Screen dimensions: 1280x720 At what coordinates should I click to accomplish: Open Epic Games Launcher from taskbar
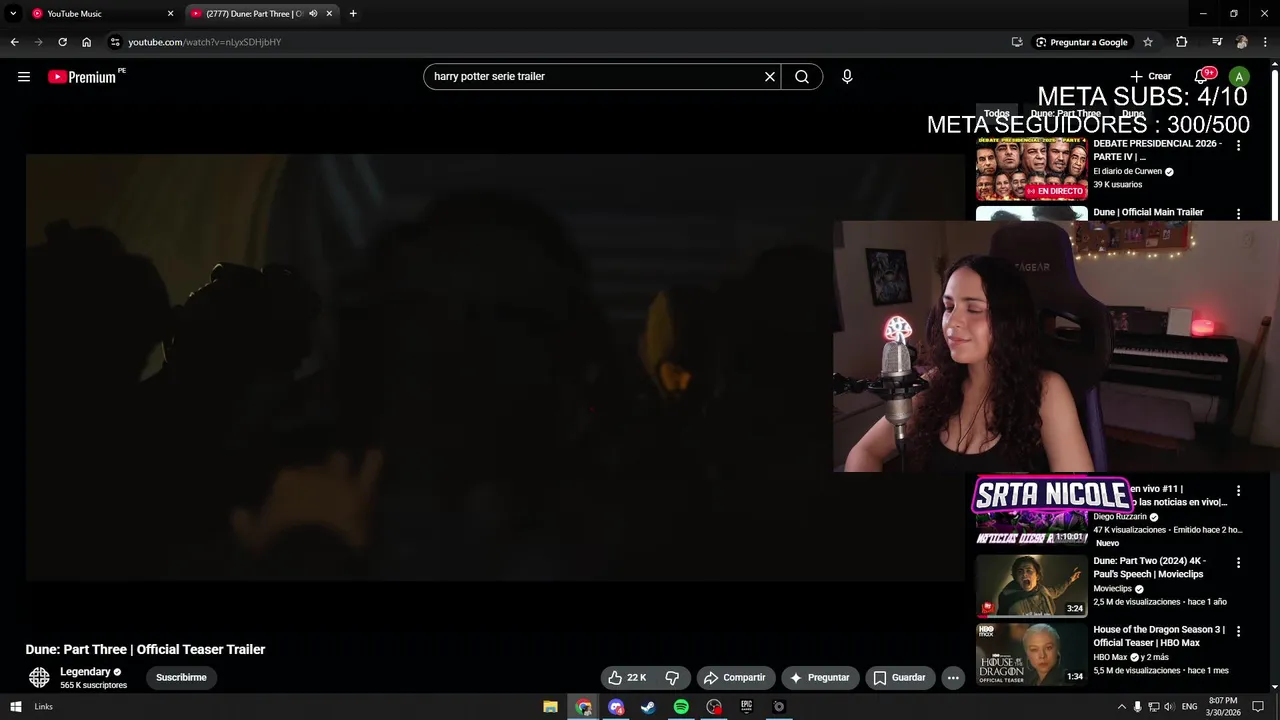coord(746,707)
